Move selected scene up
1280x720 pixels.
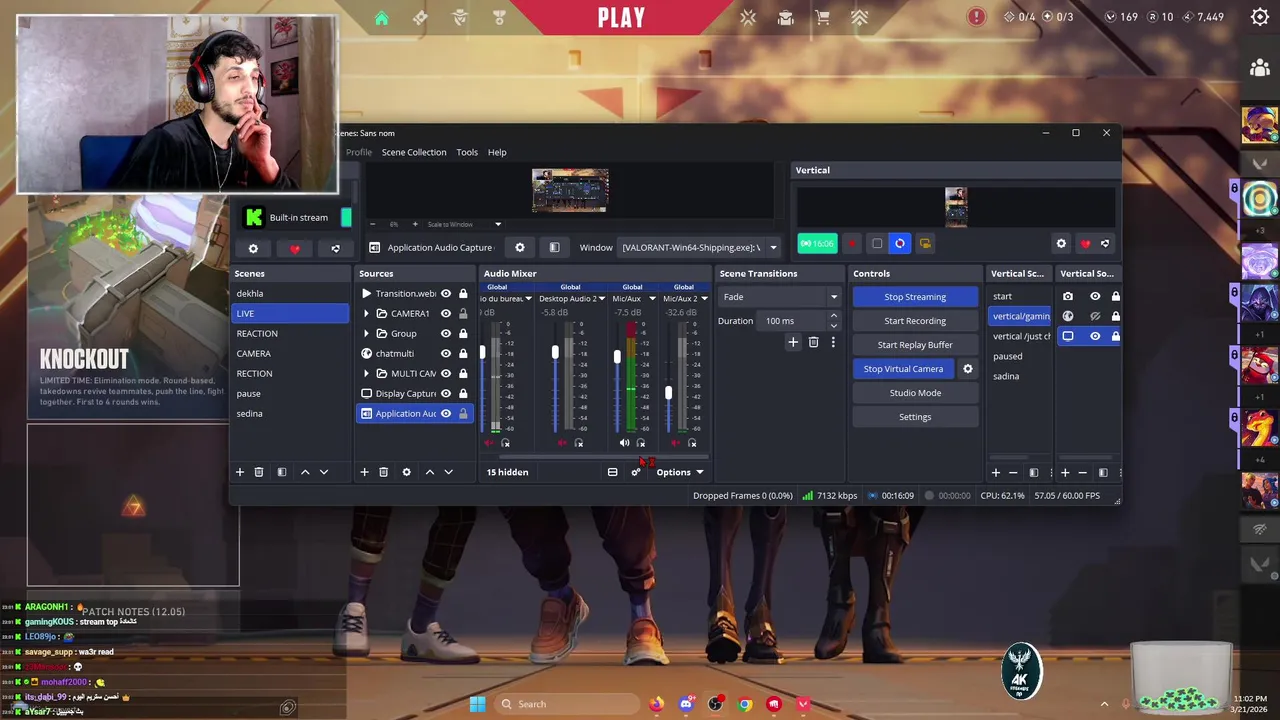(305, 472)
